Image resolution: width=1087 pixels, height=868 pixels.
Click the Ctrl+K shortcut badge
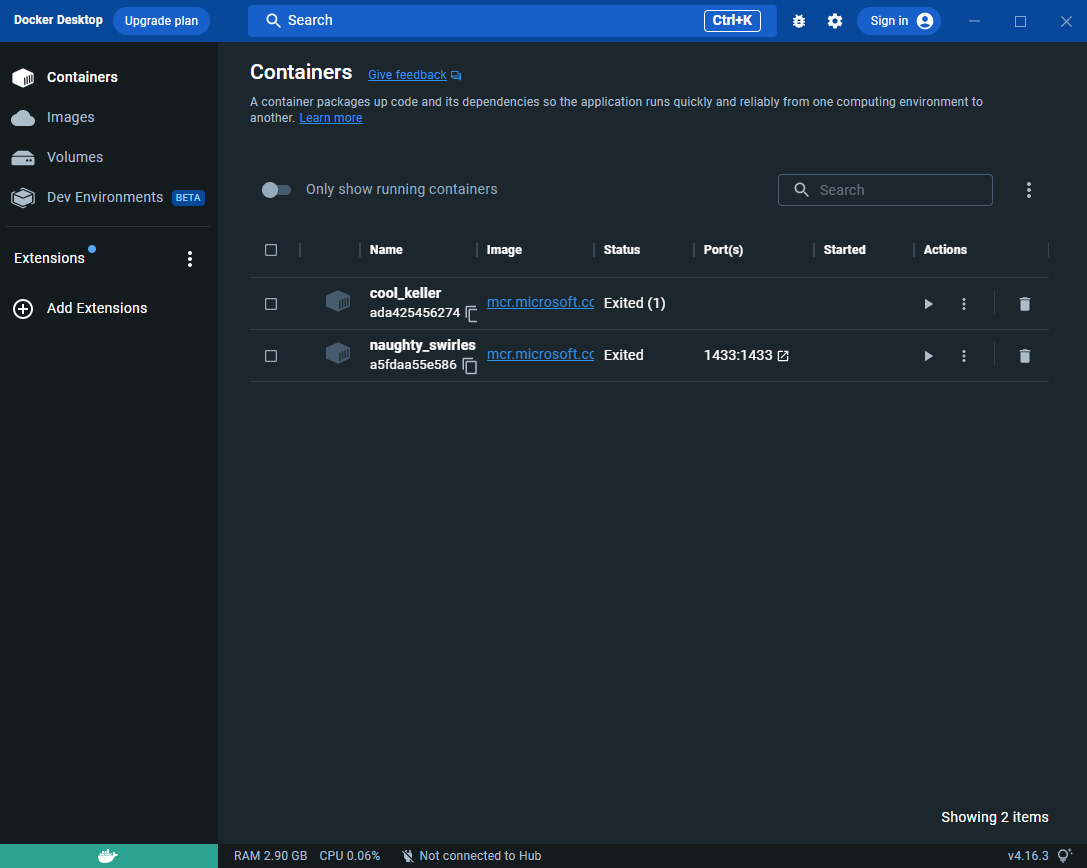(x=732, y=21)
